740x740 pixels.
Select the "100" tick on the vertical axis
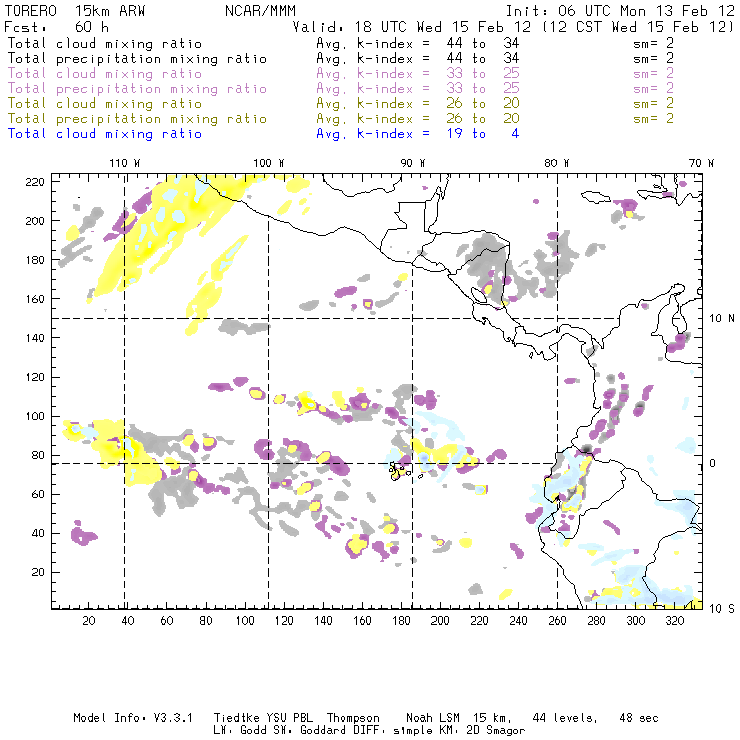click(x=35, y=416)
